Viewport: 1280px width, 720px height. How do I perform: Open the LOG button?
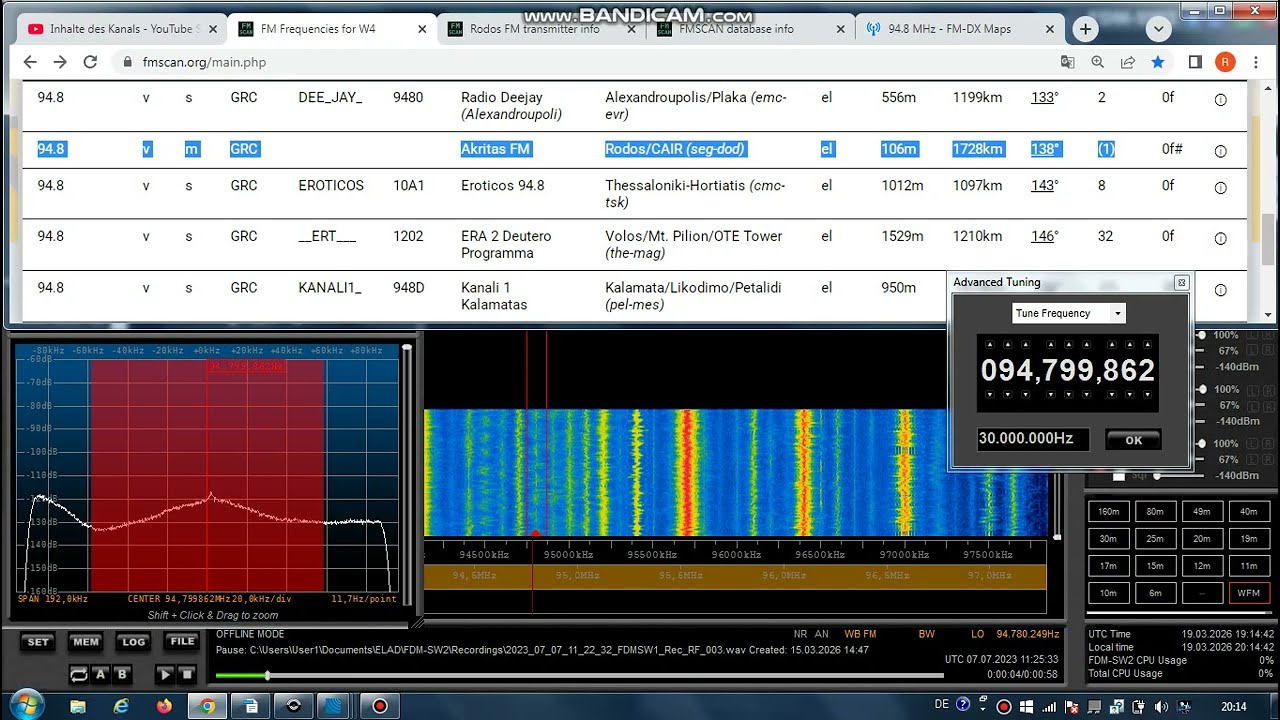pos(133,642)
